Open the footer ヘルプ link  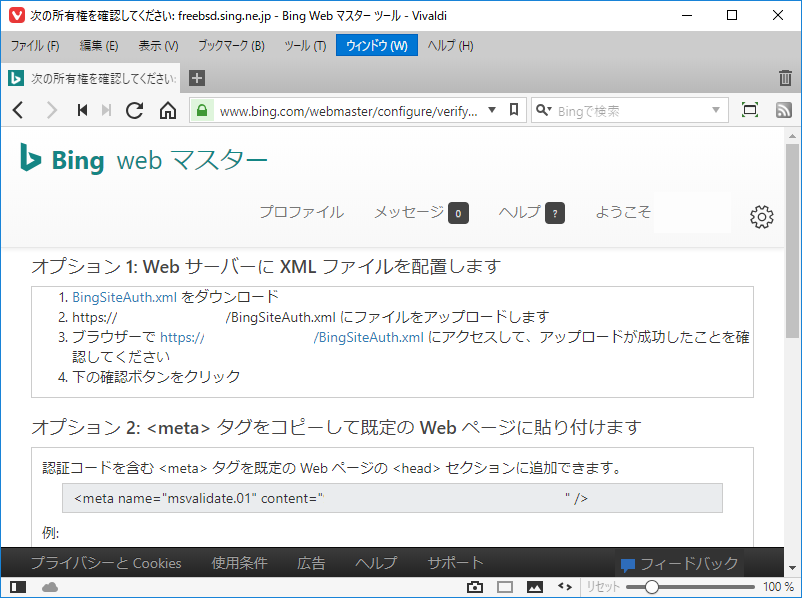[x=376, y=563]
